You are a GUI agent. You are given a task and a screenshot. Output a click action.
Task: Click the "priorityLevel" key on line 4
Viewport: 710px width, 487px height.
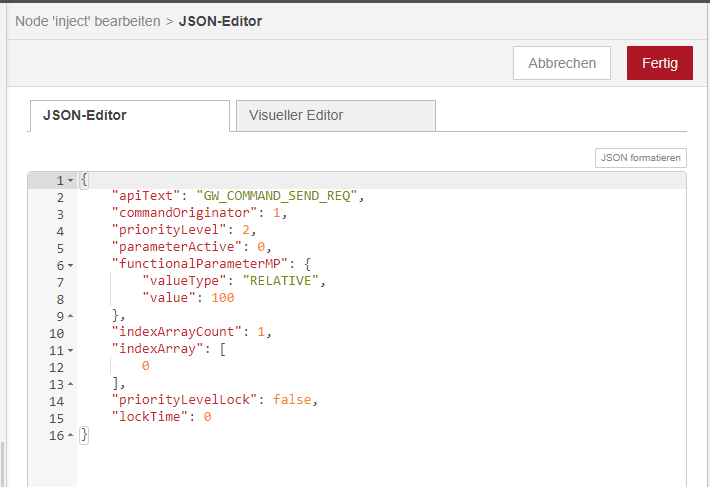click(168, 230)
